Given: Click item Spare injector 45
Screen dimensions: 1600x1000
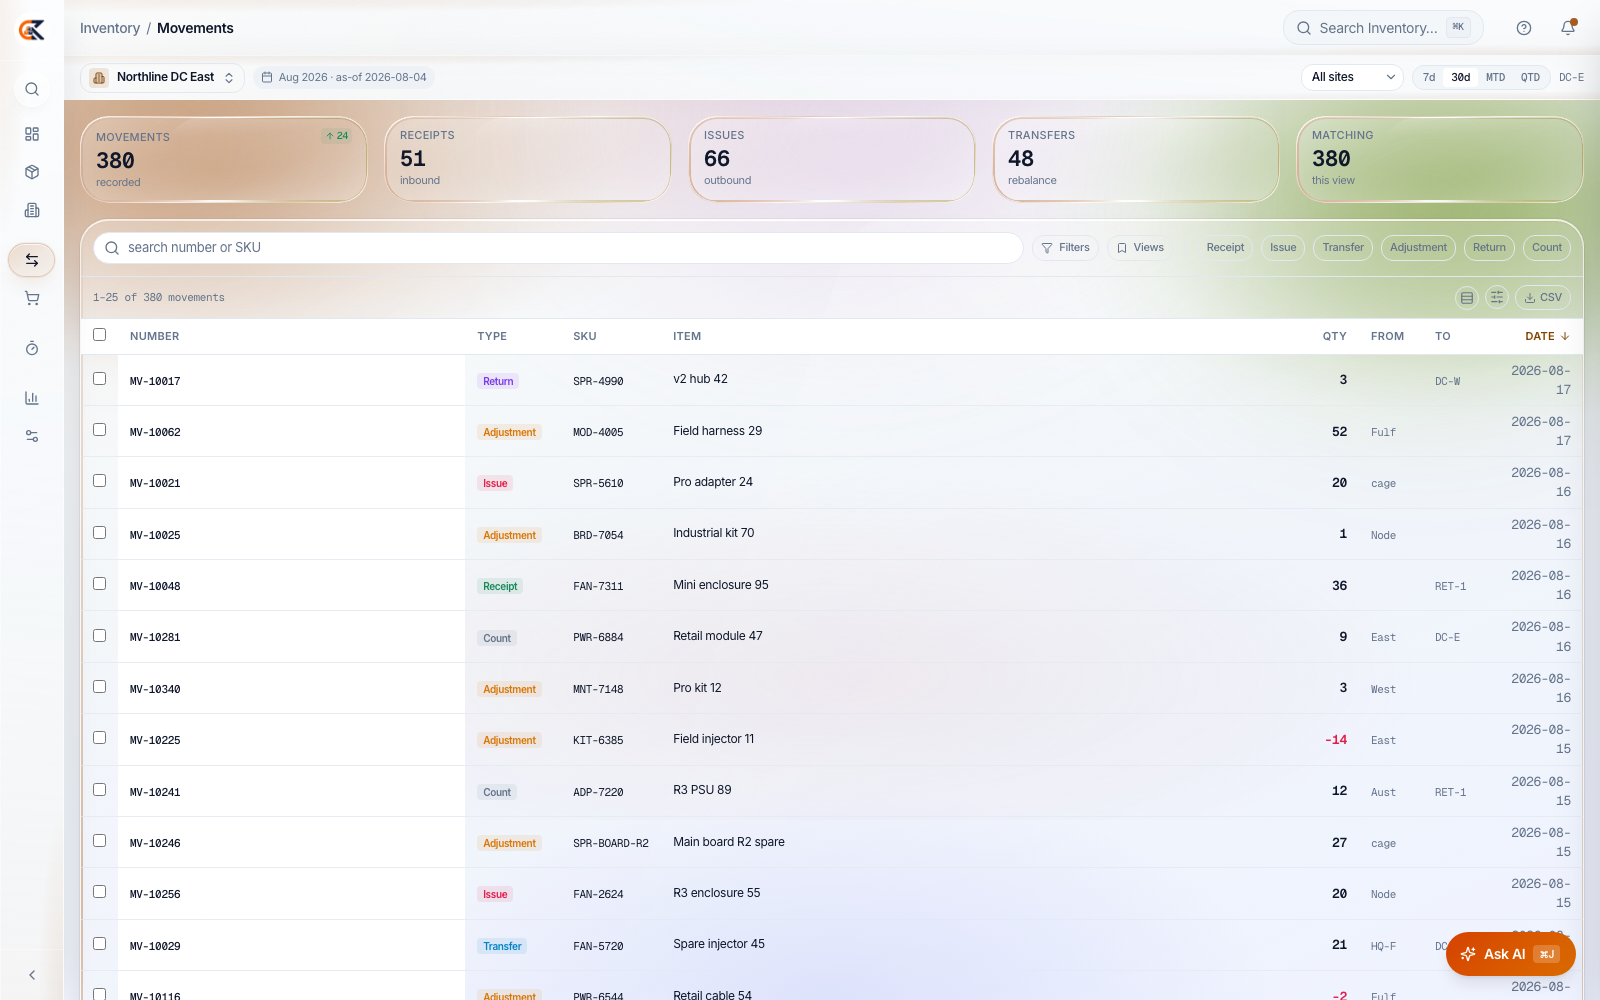Looking at the screenshot, I should (719, 944).
